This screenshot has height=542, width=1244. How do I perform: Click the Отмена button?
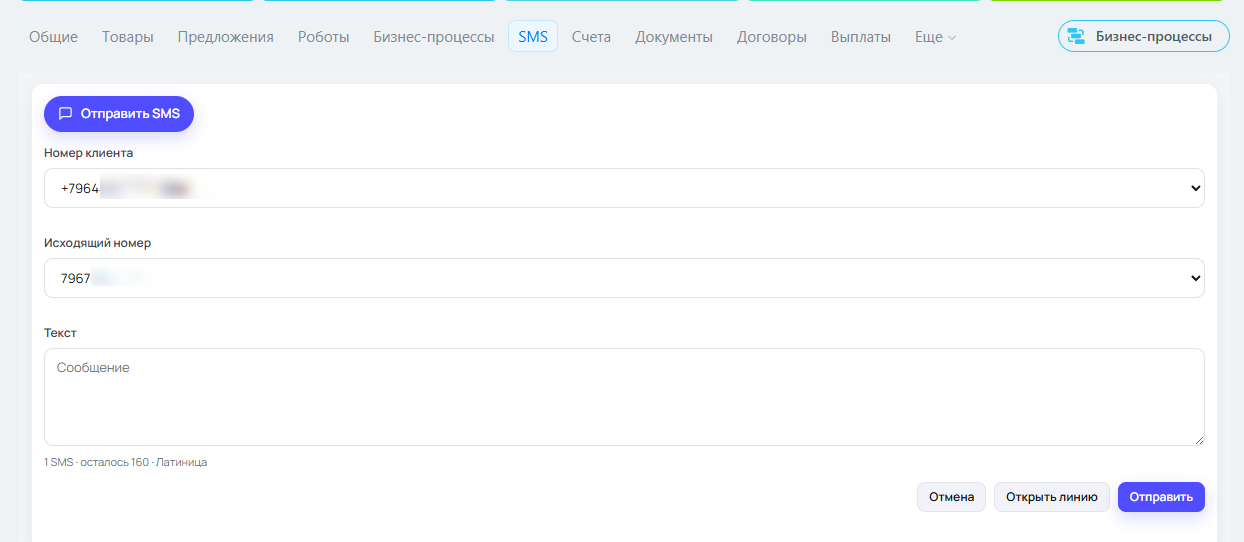click(x=951, y=497)
